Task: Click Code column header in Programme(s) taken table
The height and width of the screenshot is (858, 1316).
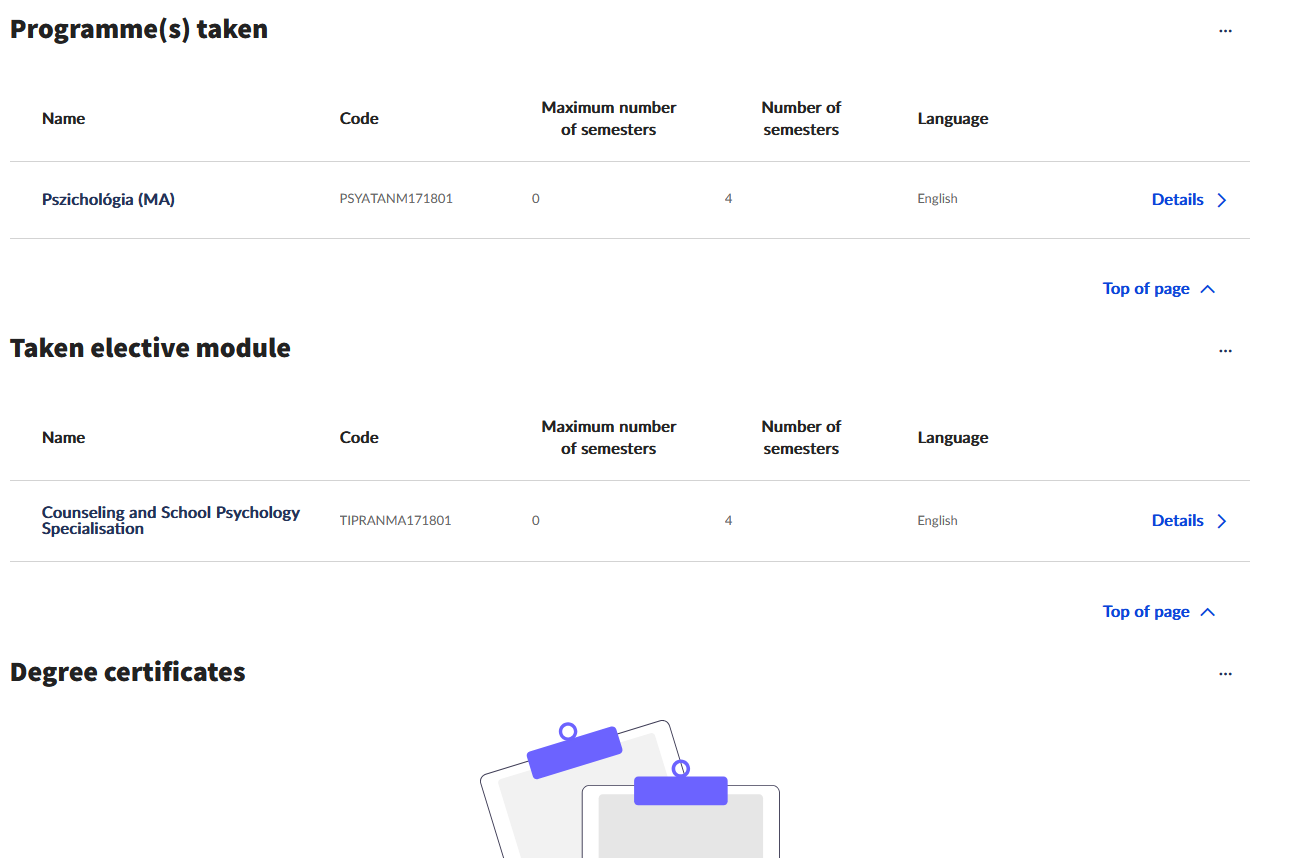Action: click(359, 119)
